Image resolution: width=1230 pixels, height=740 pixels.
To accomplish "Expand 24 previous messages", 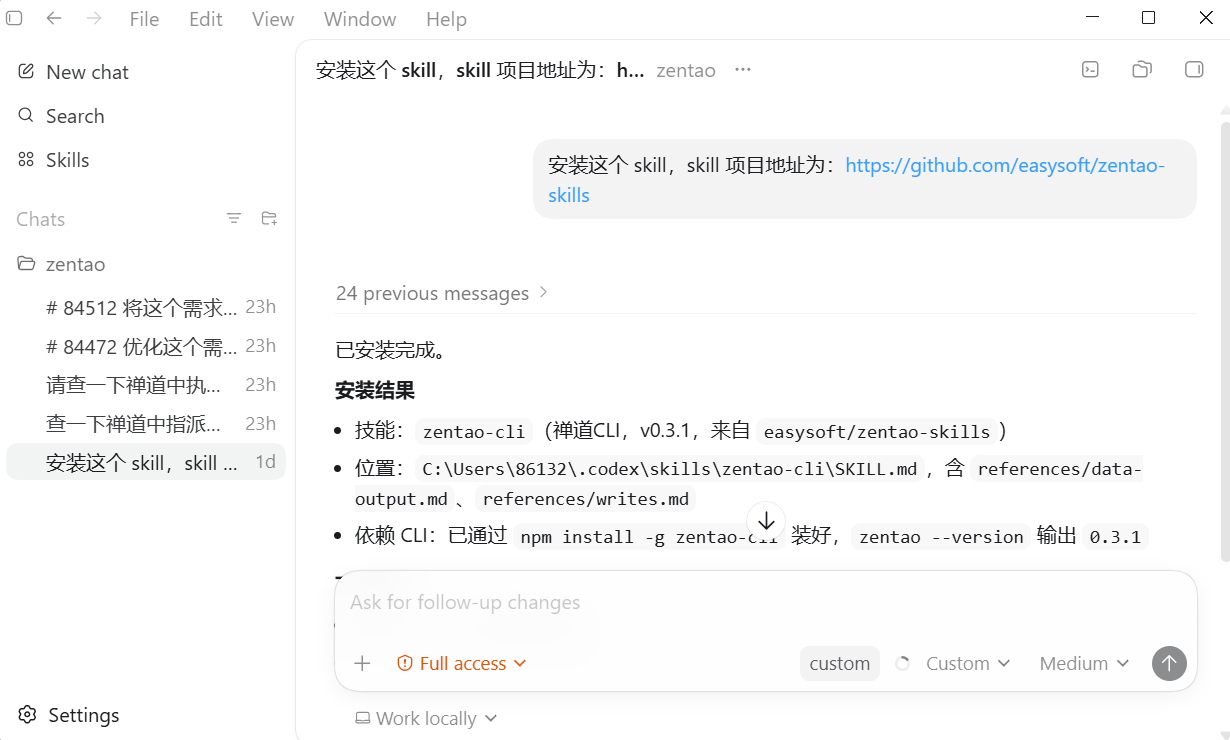I will point(443,293).
